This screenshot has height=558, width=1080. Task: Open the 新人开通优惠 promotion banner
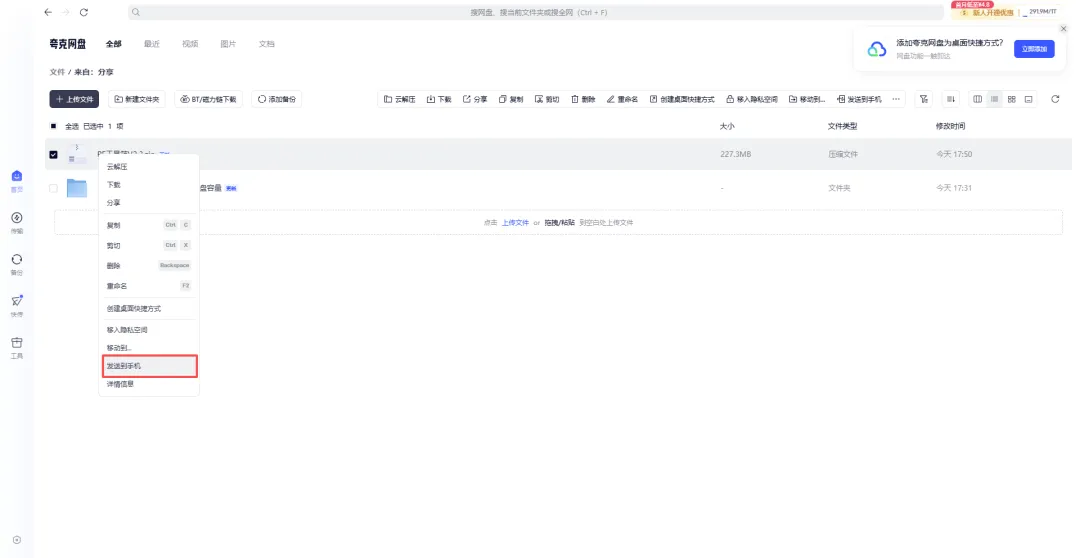point(986,12)
